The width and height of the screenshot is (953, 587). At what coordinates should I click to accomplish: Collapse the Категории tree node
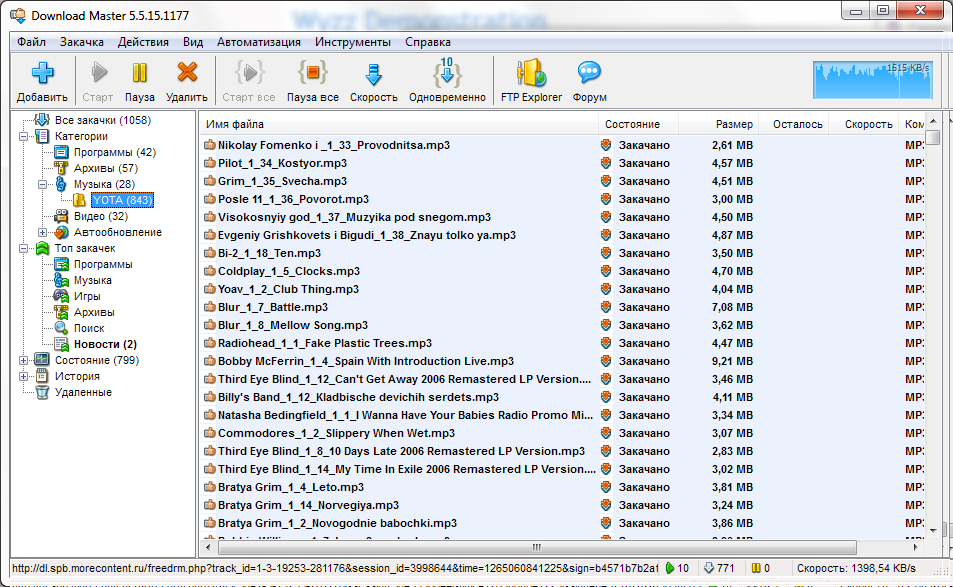tap(23, 136)
